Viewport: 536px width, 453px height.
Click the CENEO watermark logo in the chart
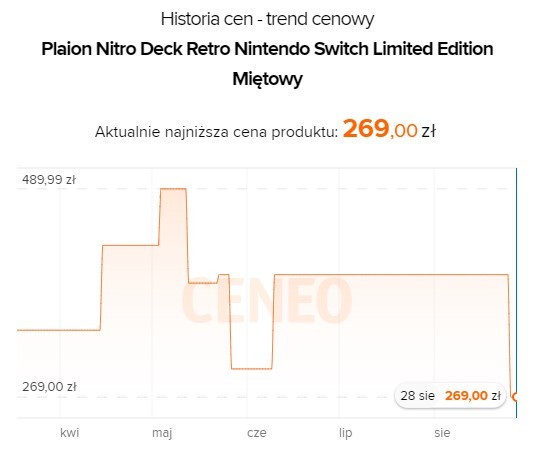coord(266,300)
